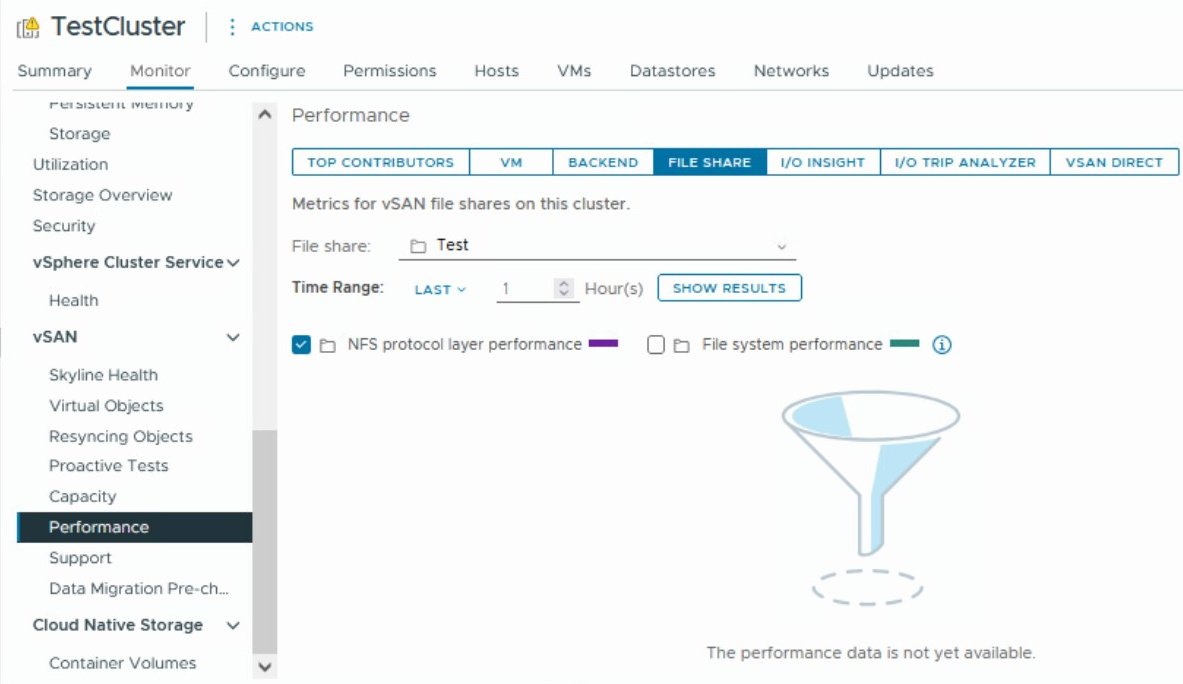Open the Time Range LAST dropdown
1183x684 pixels.
(x=440, y=289)
